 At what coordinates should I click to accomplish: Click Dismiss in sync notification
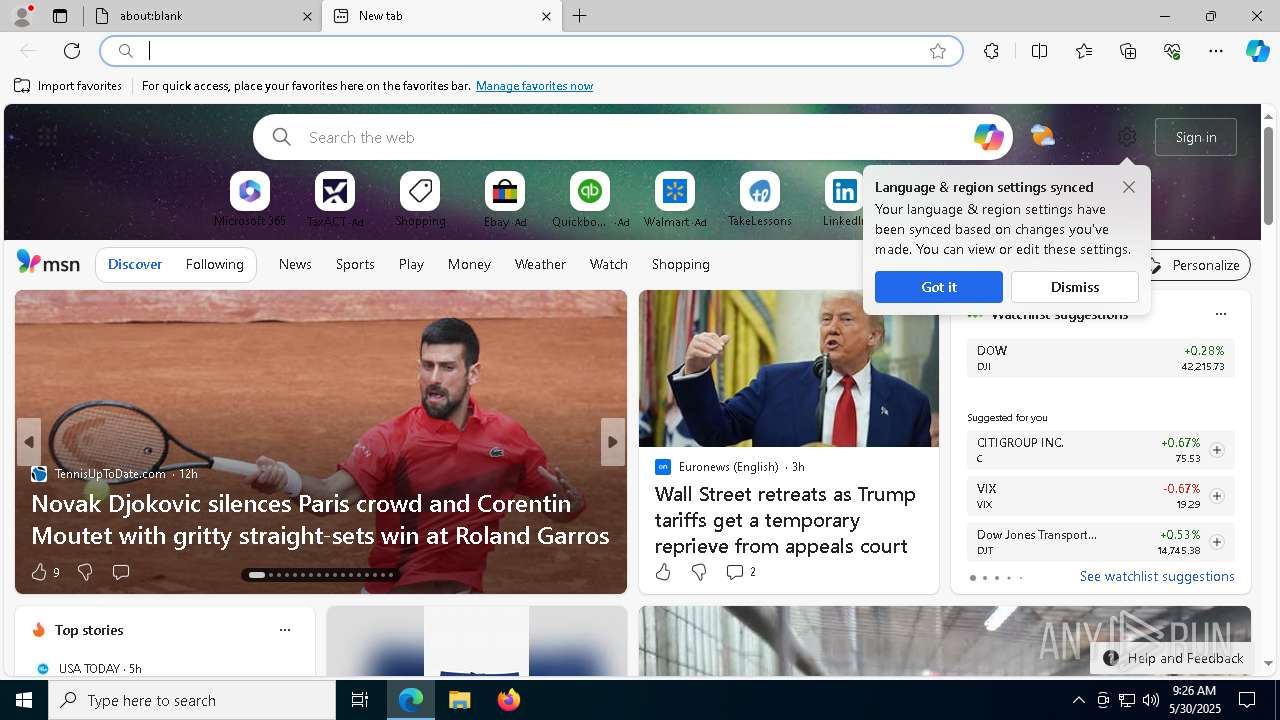pos(1075,287)
